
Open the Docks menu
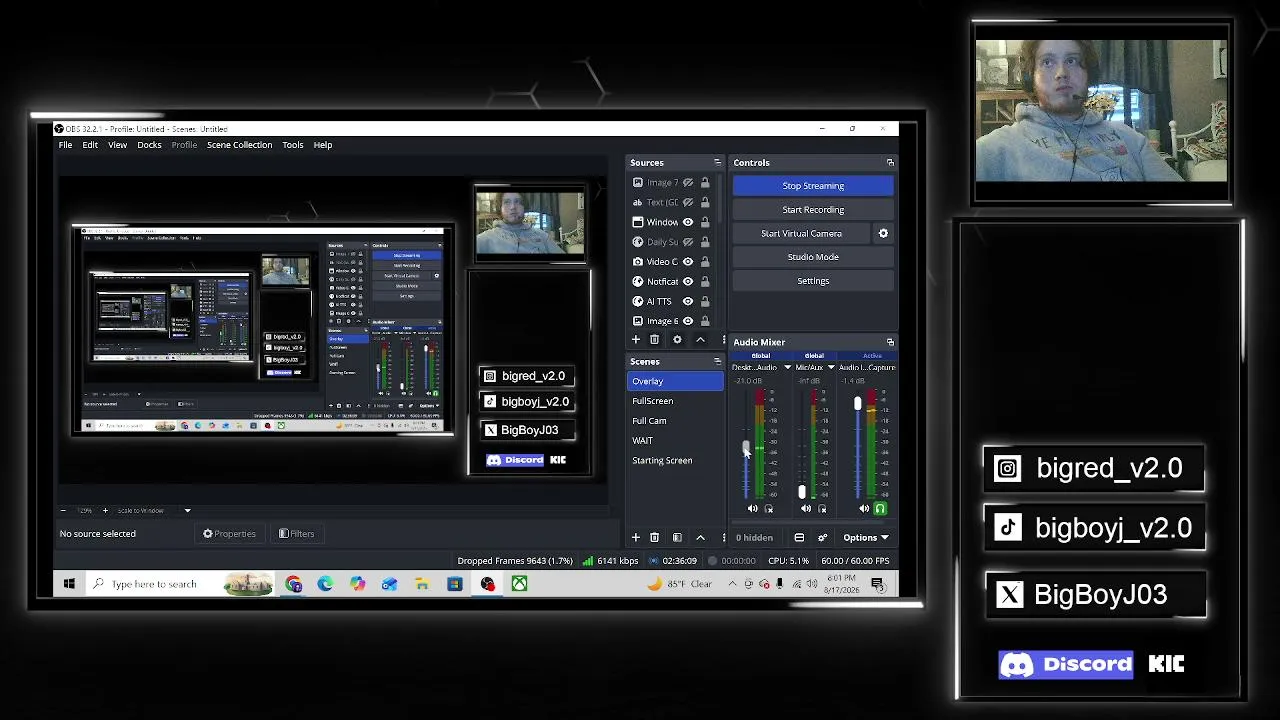149,145
